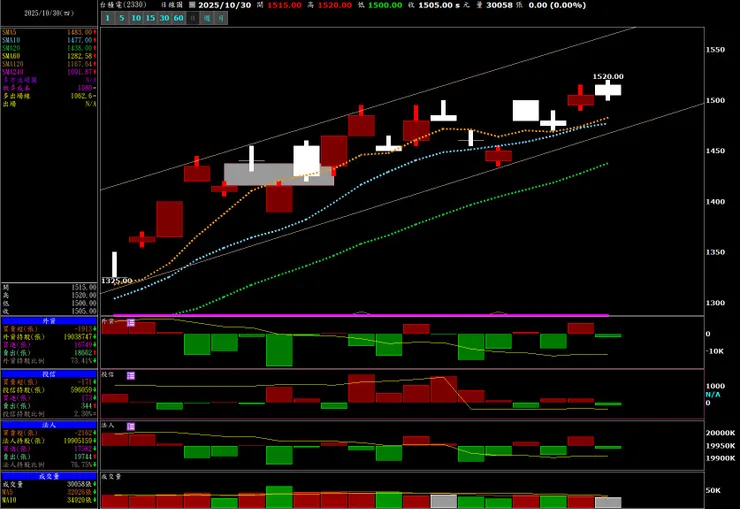Click the last gray volume bar

(608, 502)
